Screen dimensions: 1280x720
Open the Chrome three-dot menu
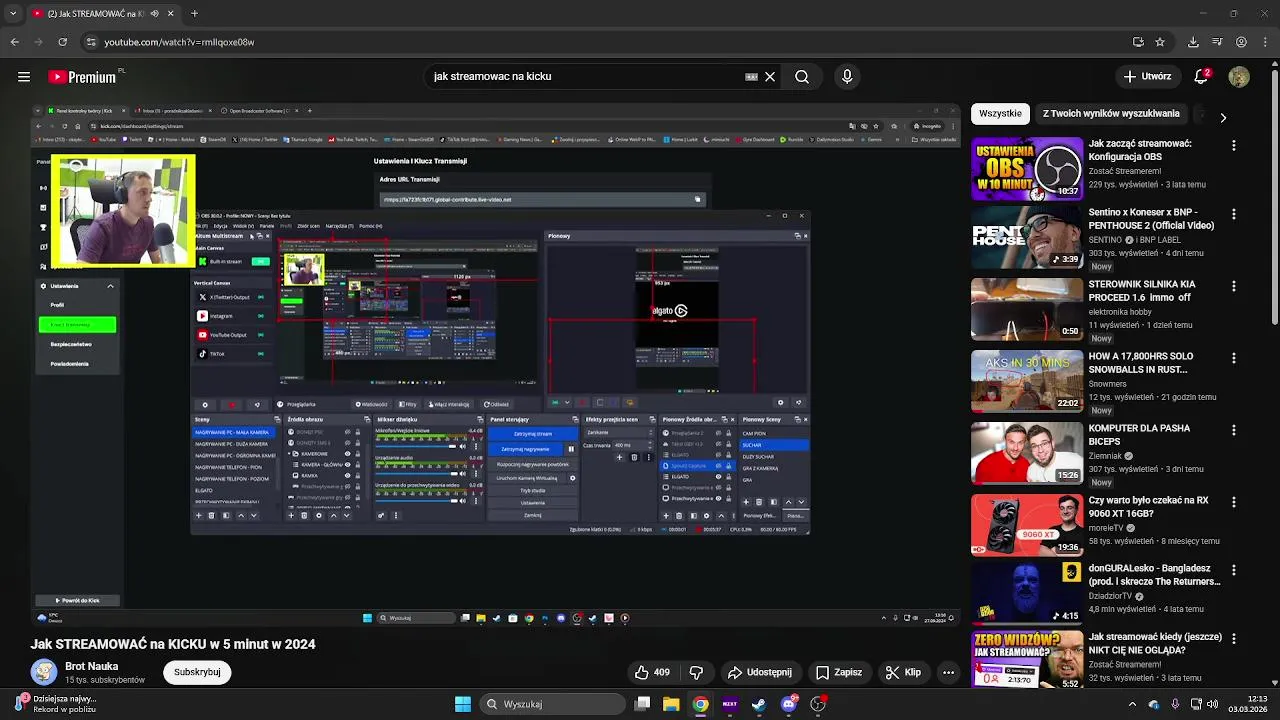[1265, 42]
